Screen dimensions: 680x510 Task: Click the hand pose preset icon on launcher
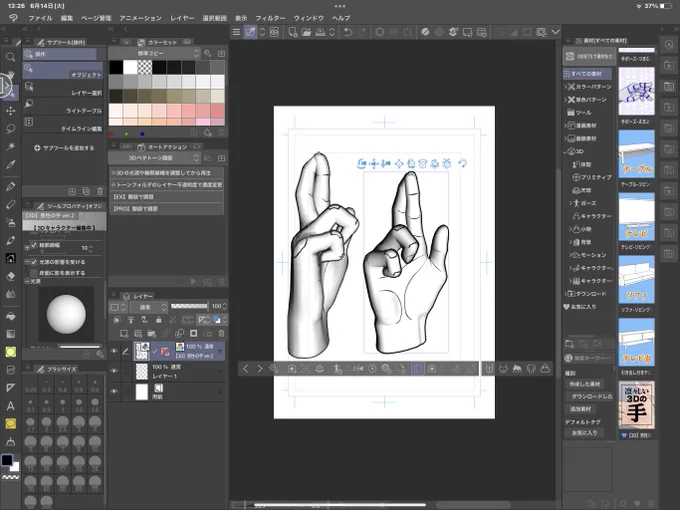489,369
